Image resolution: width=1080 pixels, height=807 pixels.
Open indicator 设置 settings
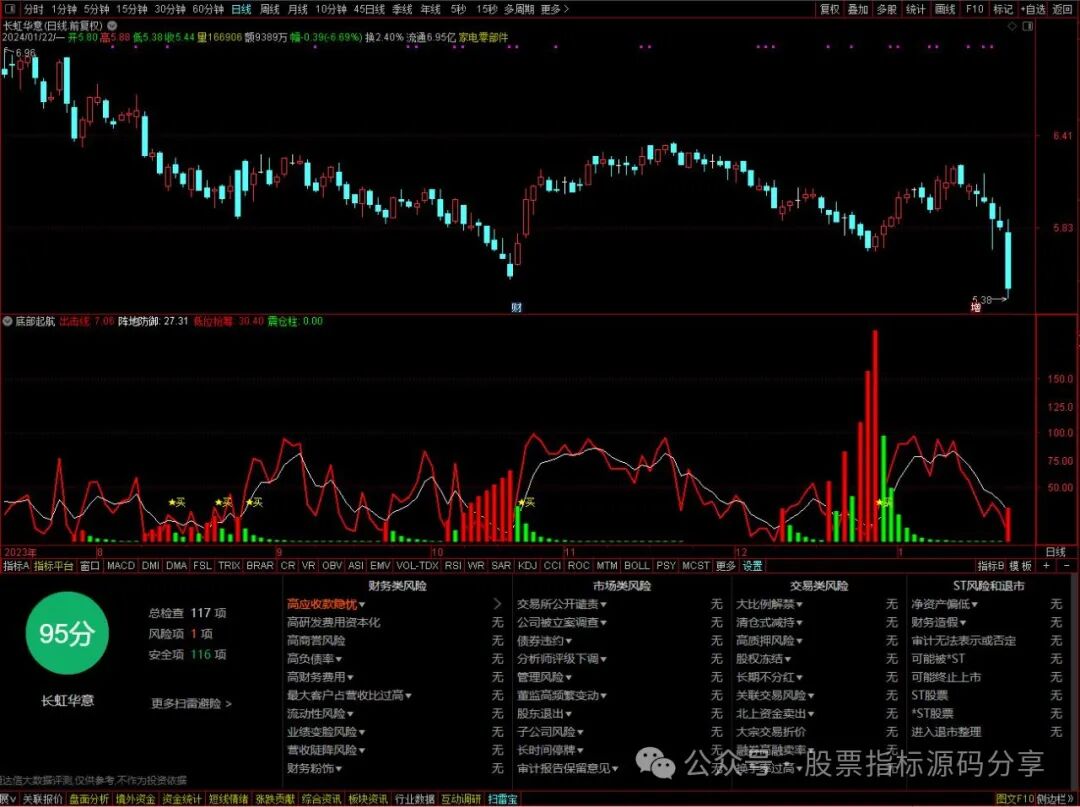(x=752, y=565)
